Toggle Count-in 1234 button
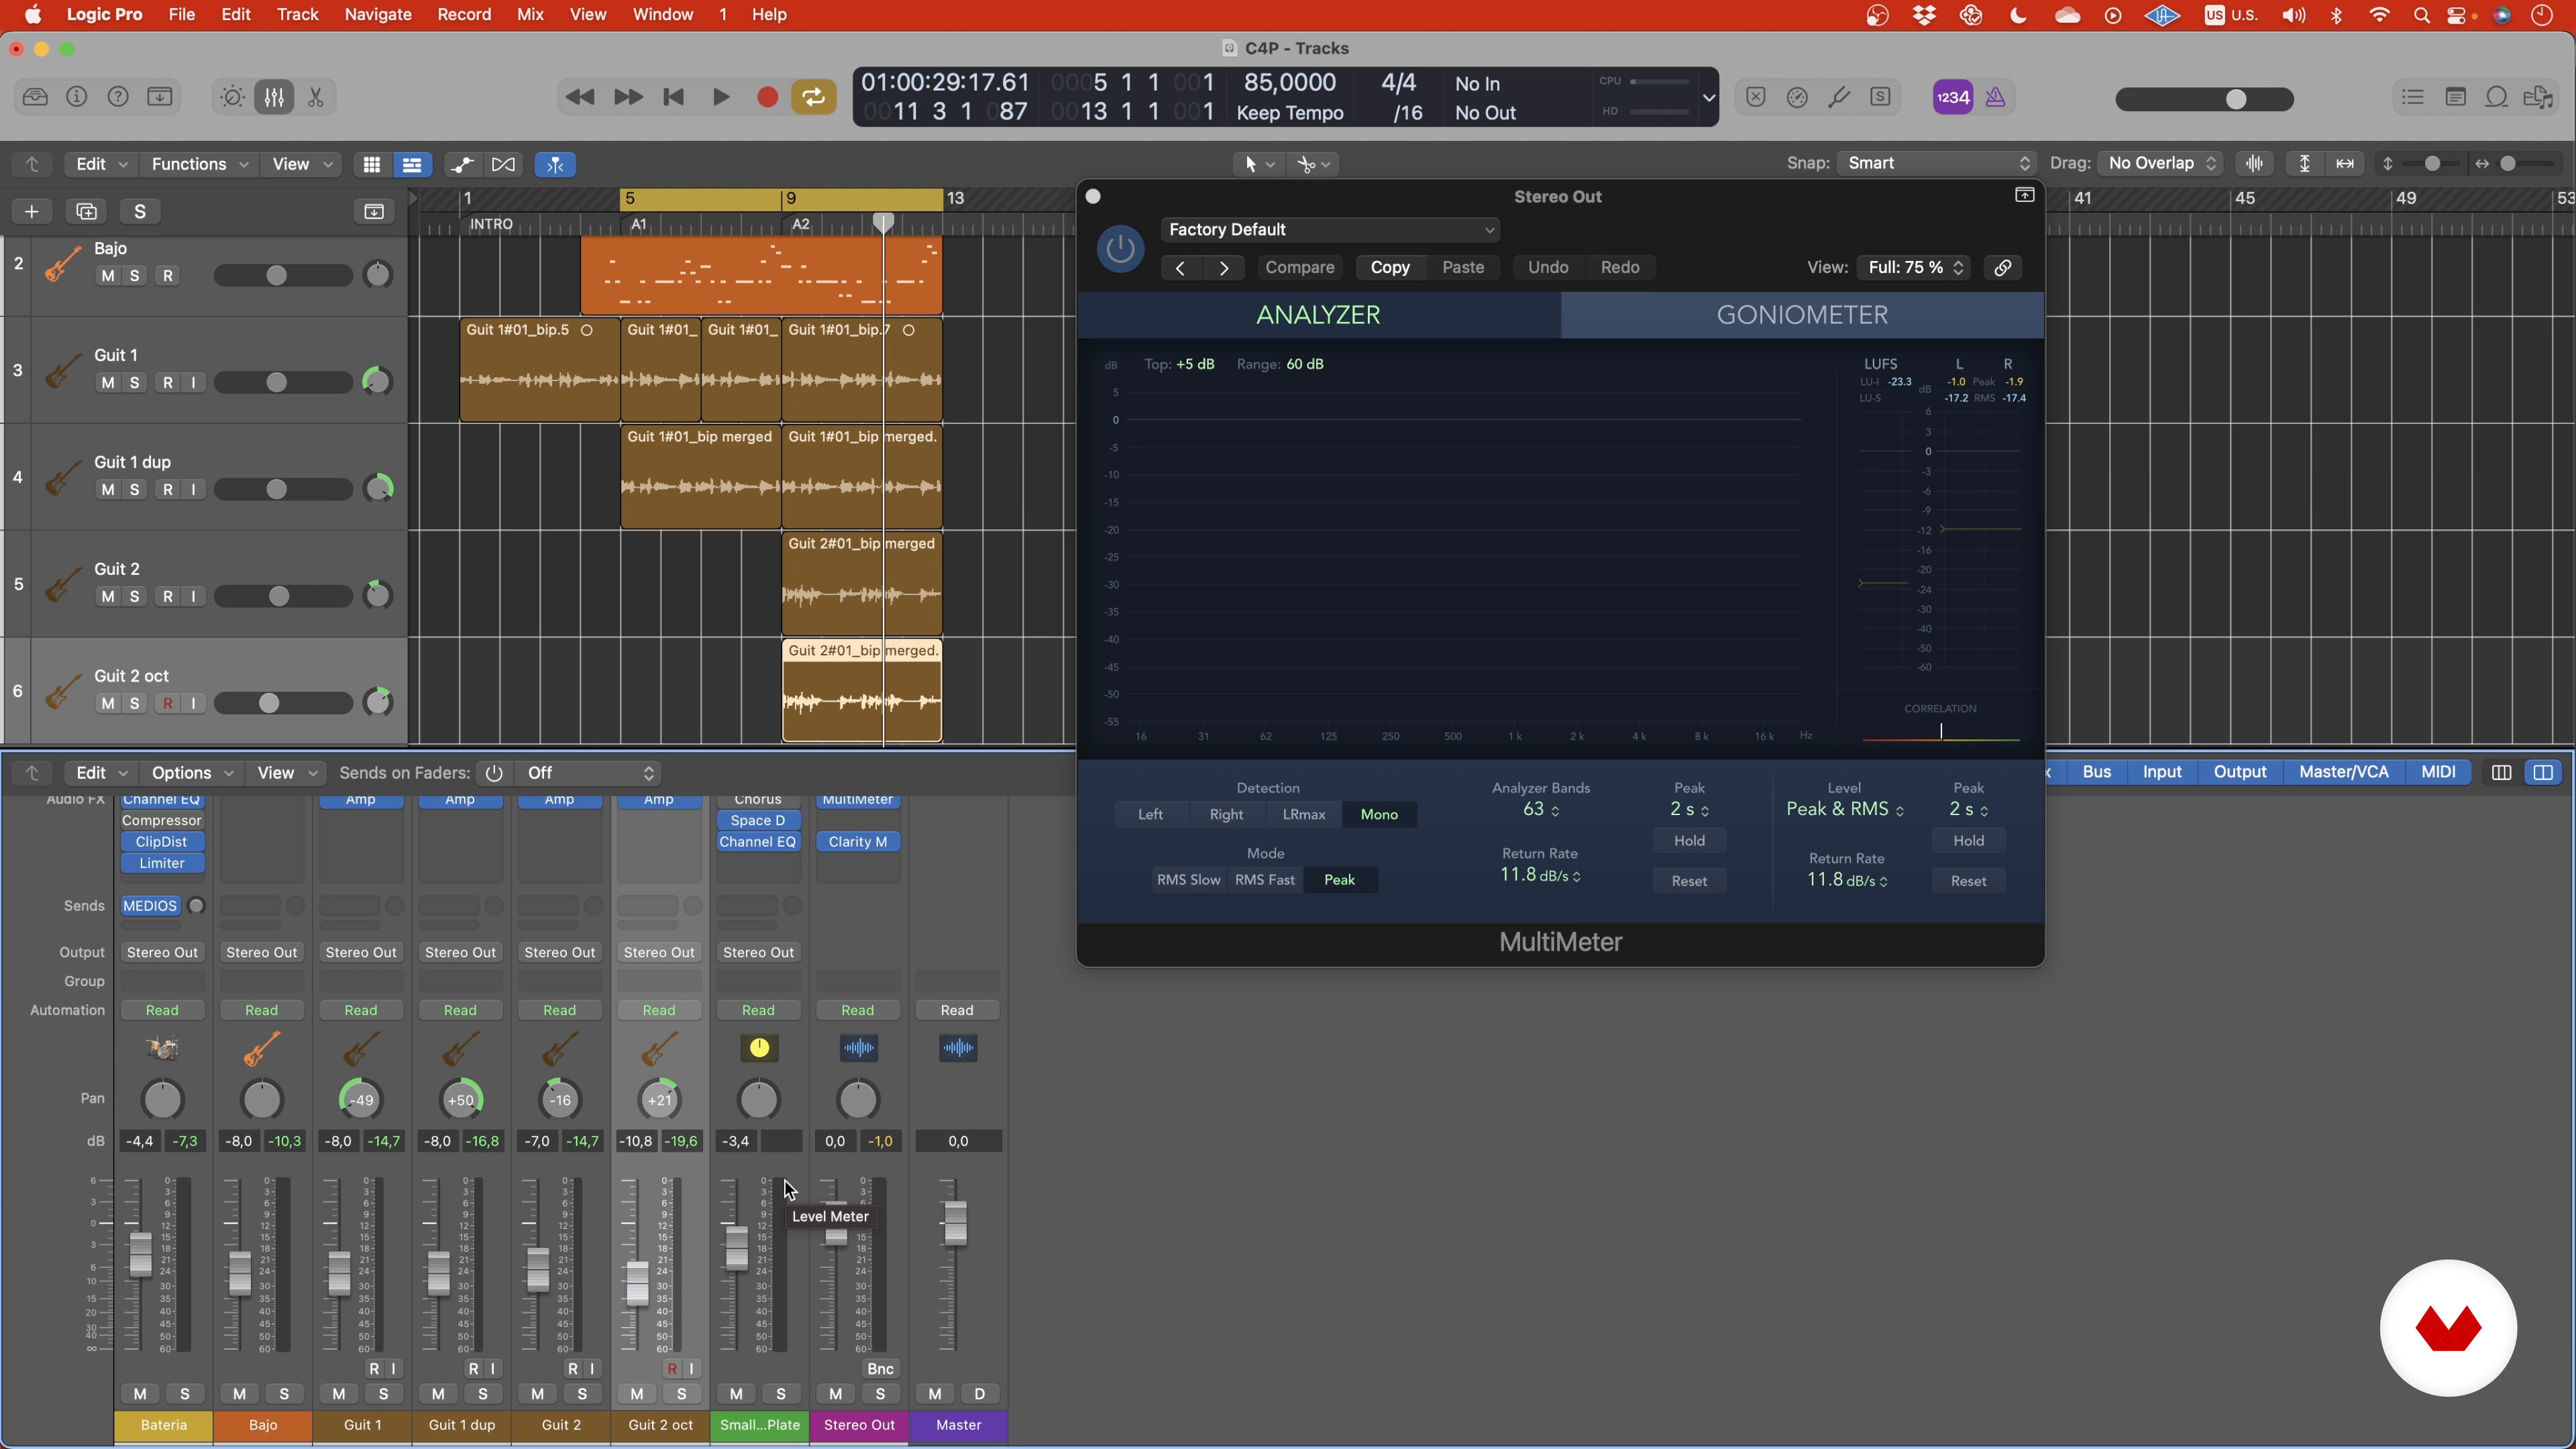 (1953, 97)
